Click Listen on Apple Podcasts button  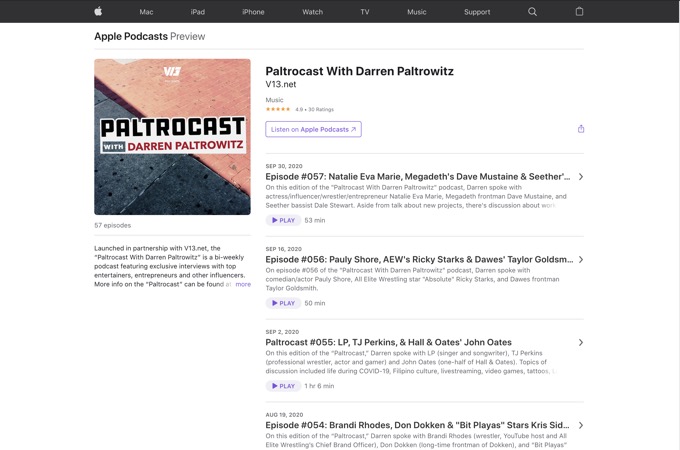pyautogui.click(x=313, y=129)
